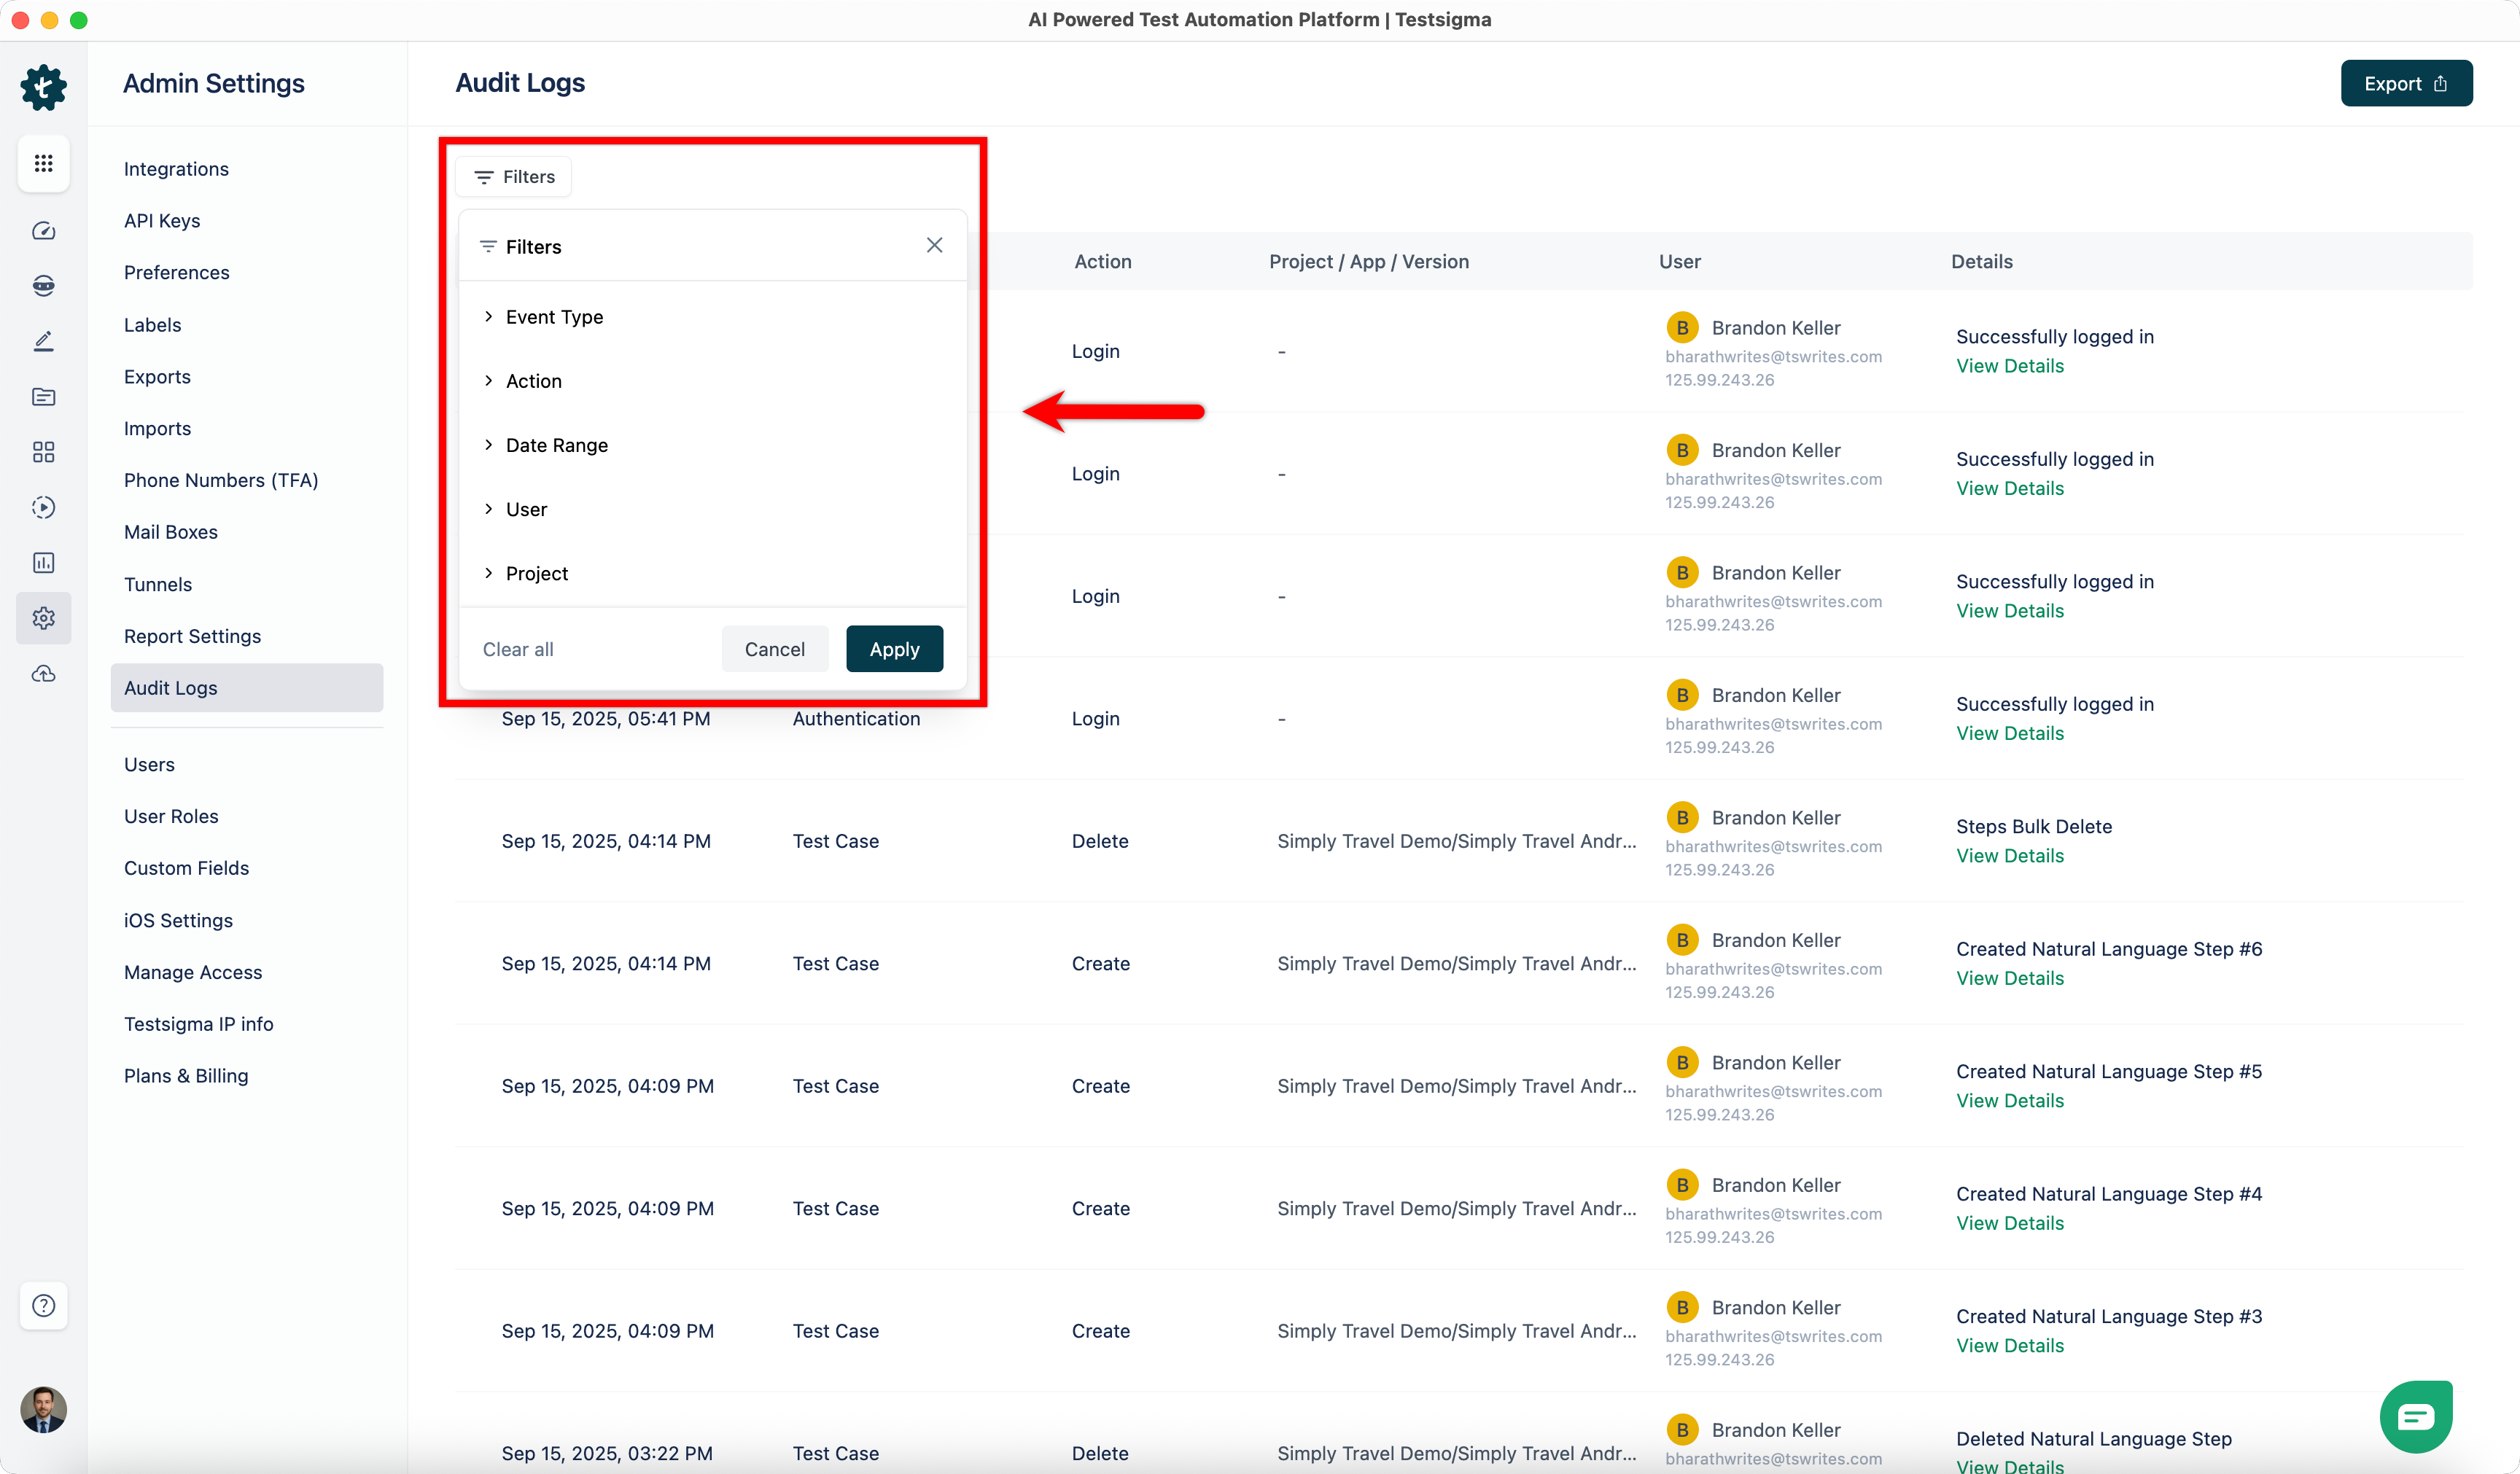Click the Apply filters button
2520x1474 pixels.
pyautogui.click(x=894, y=649)
